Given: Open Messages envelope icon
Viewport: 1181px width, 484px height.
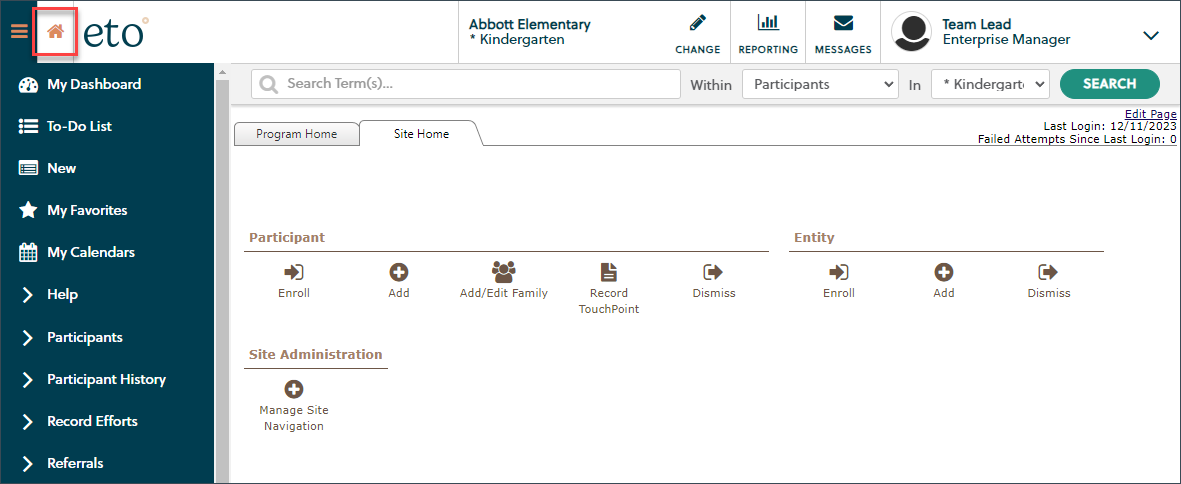Looking at the screenshot, I should coord(843,23).
